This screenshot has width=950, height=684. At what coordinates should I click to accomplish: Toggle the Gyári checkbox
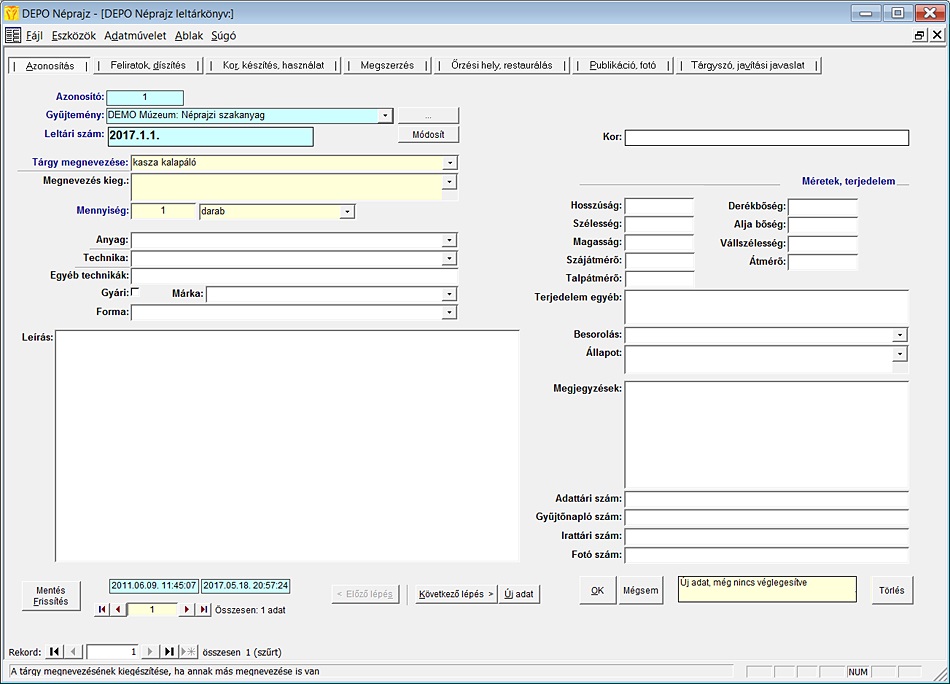click(x=136, y=292)
